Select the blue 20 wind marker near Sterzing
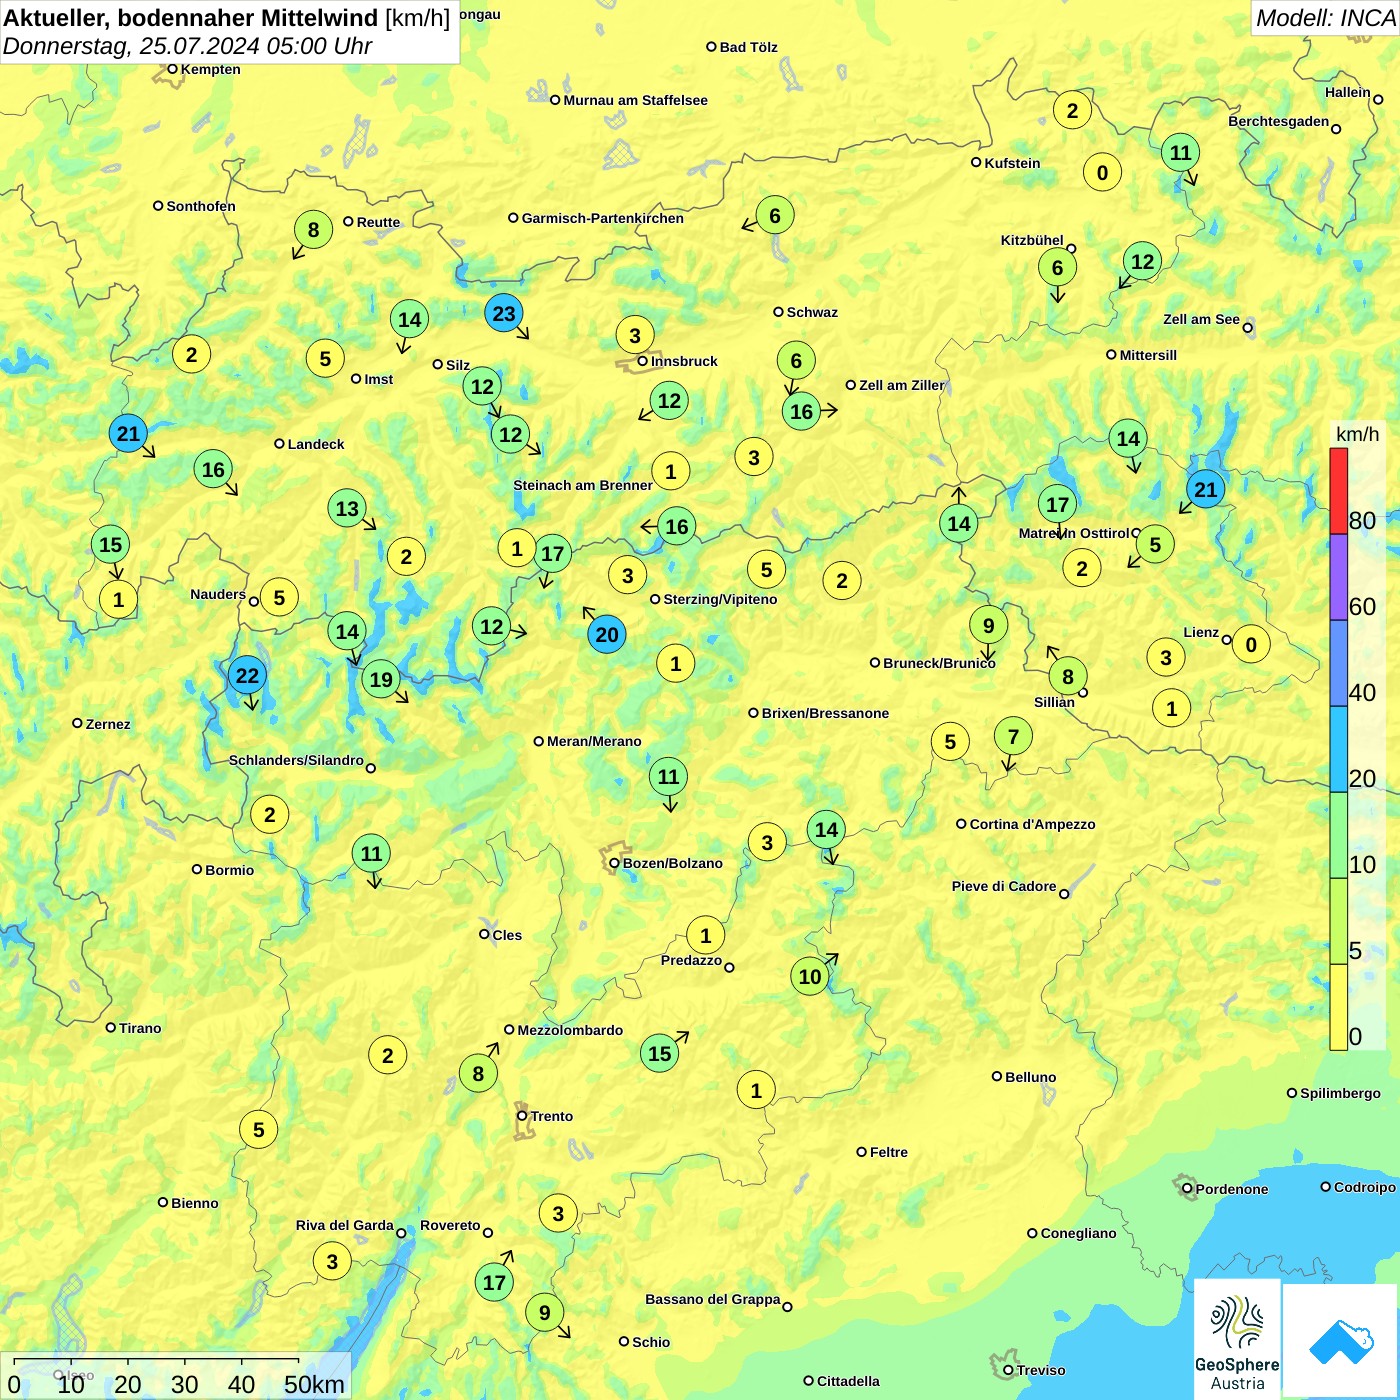1400x1400 pixels. click(607, 635)
